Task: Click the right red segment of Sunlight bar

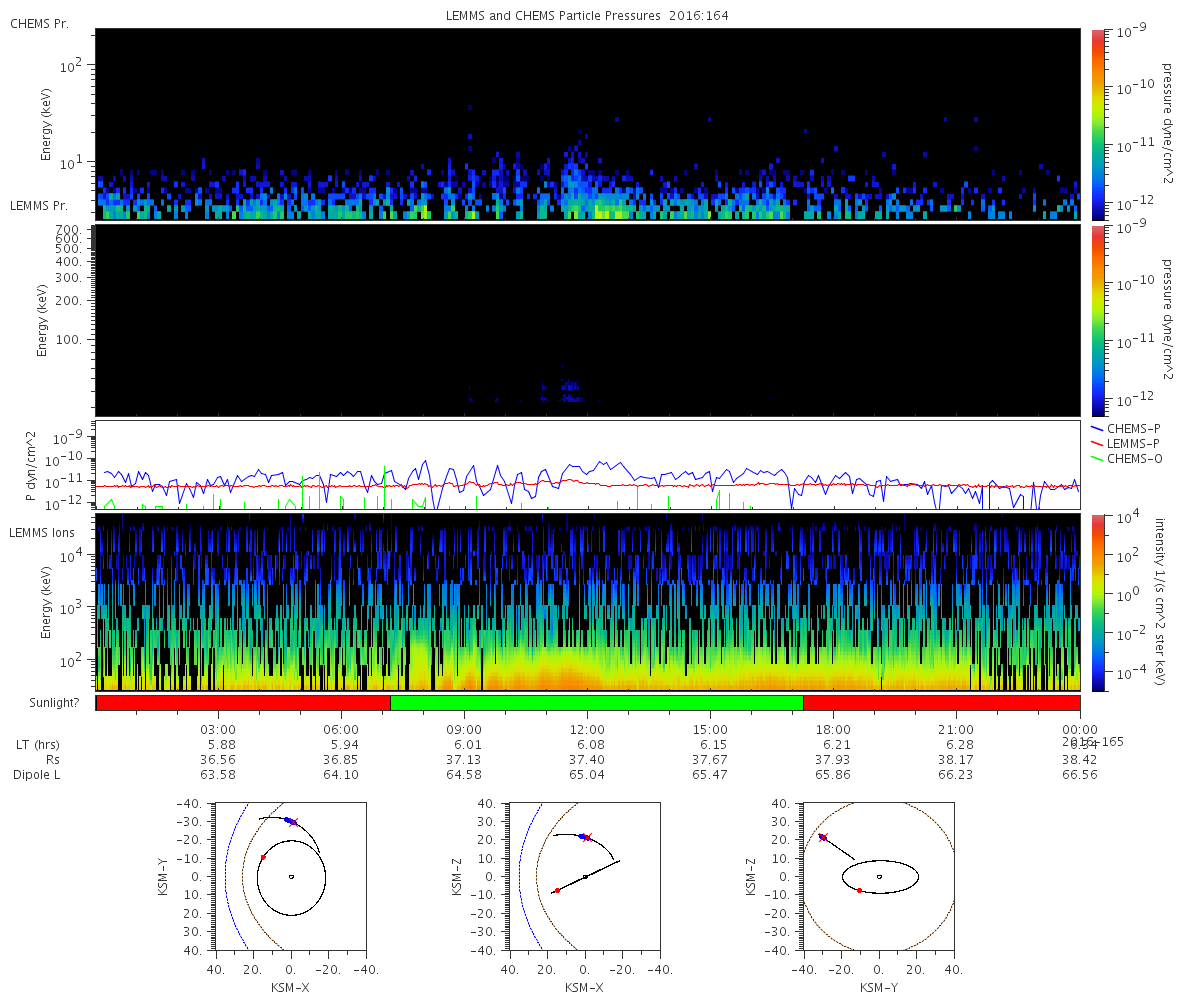Action: pos(941,703)
